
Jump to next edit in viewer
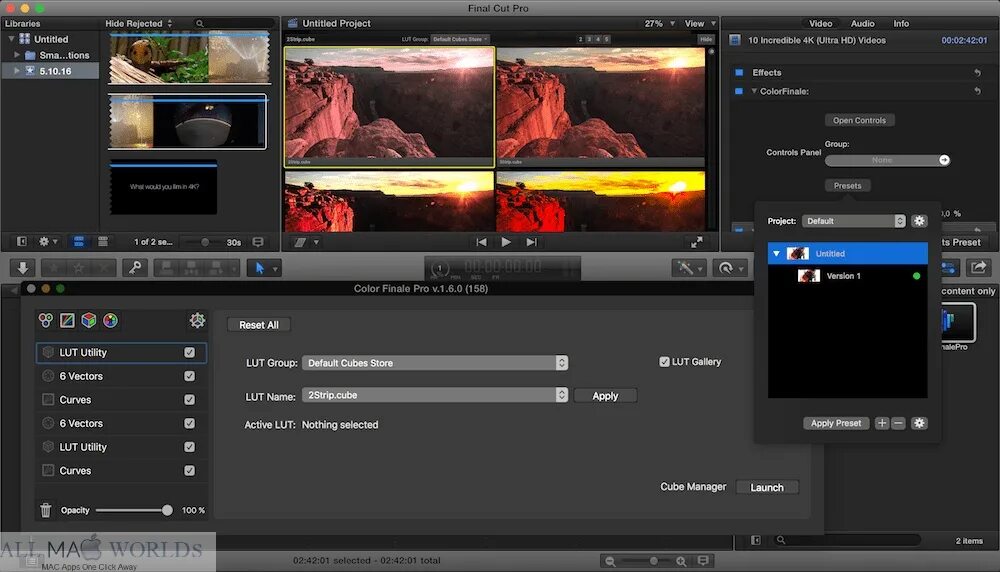(x=531, y=242)
